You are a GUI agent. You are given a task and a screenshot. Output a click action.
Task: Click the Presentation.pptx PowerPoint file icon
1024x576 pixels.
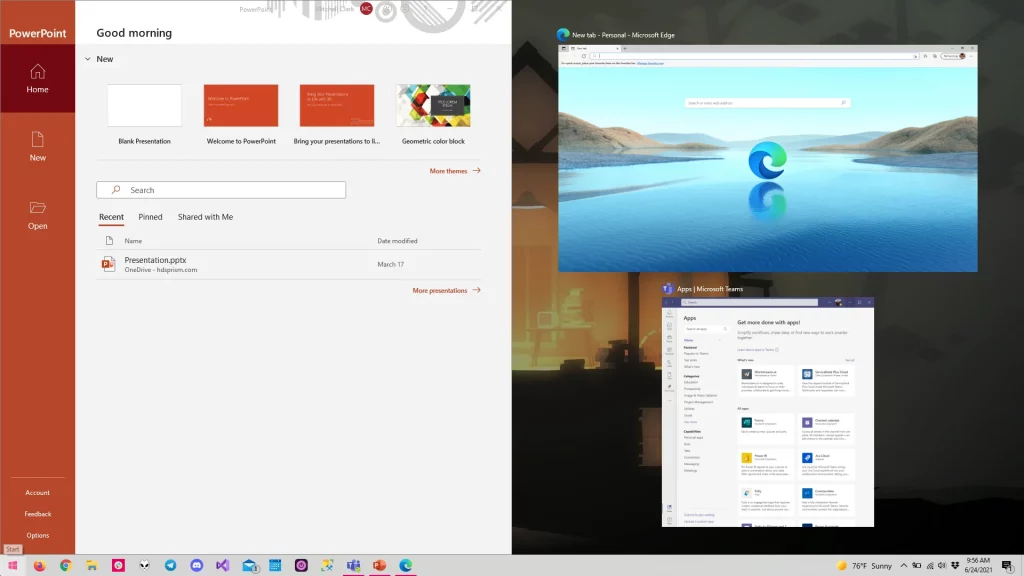(x=109, y=264)
